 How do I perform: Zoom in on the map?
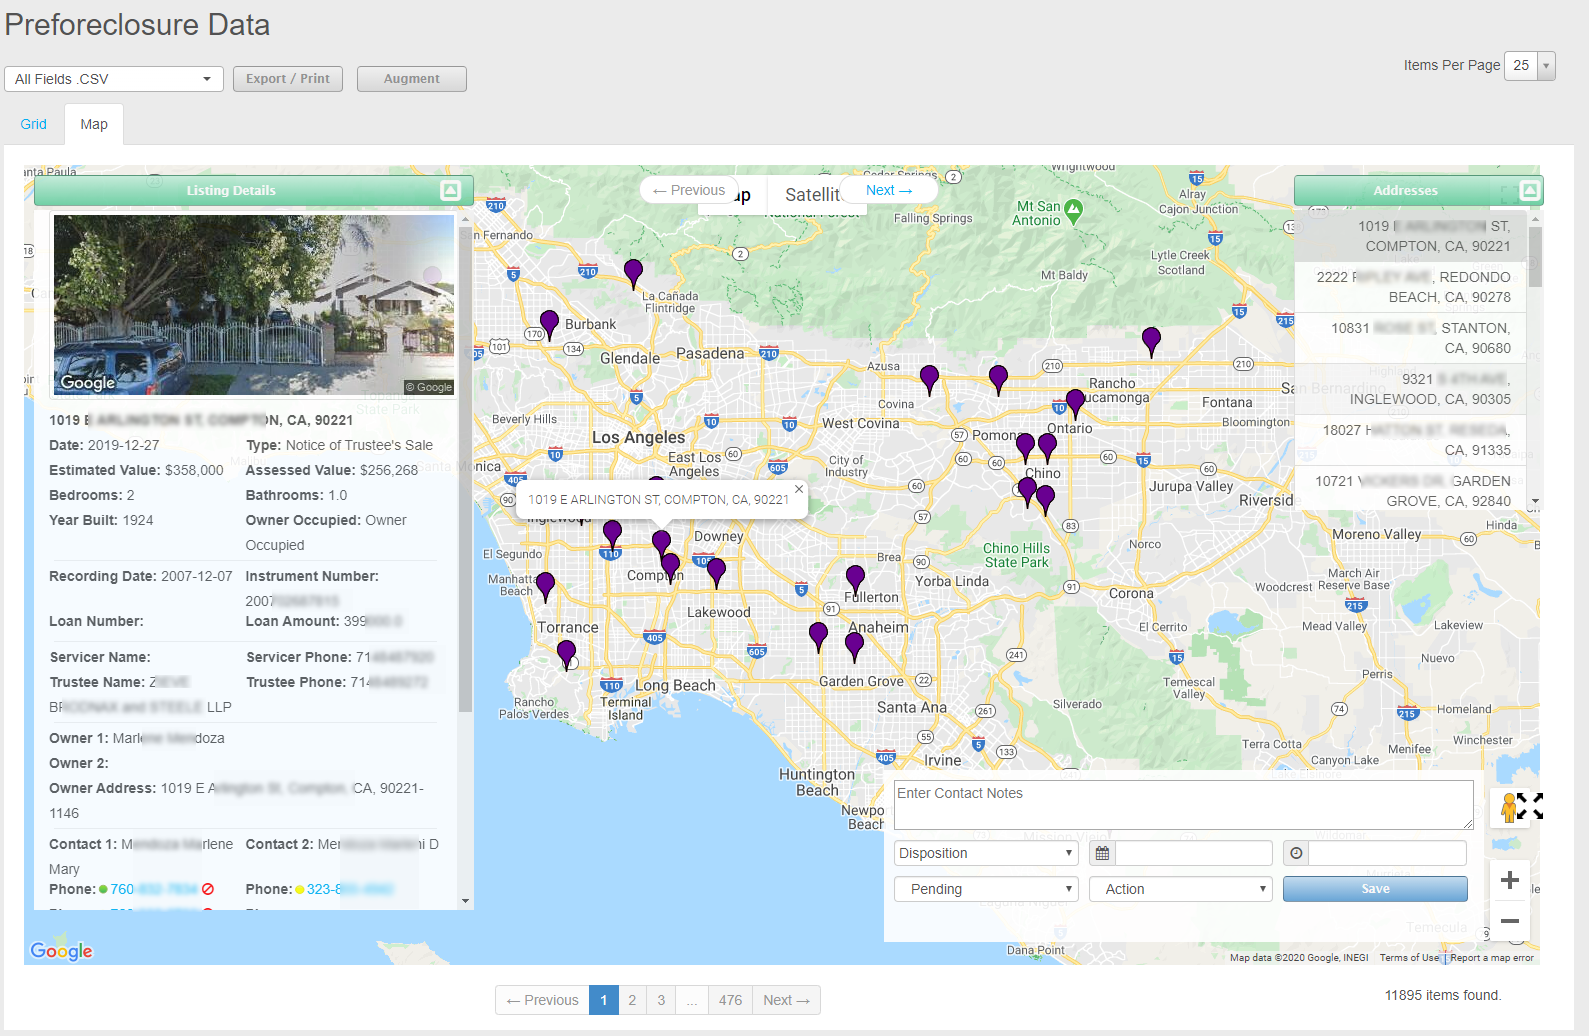tap(1510, 880)
